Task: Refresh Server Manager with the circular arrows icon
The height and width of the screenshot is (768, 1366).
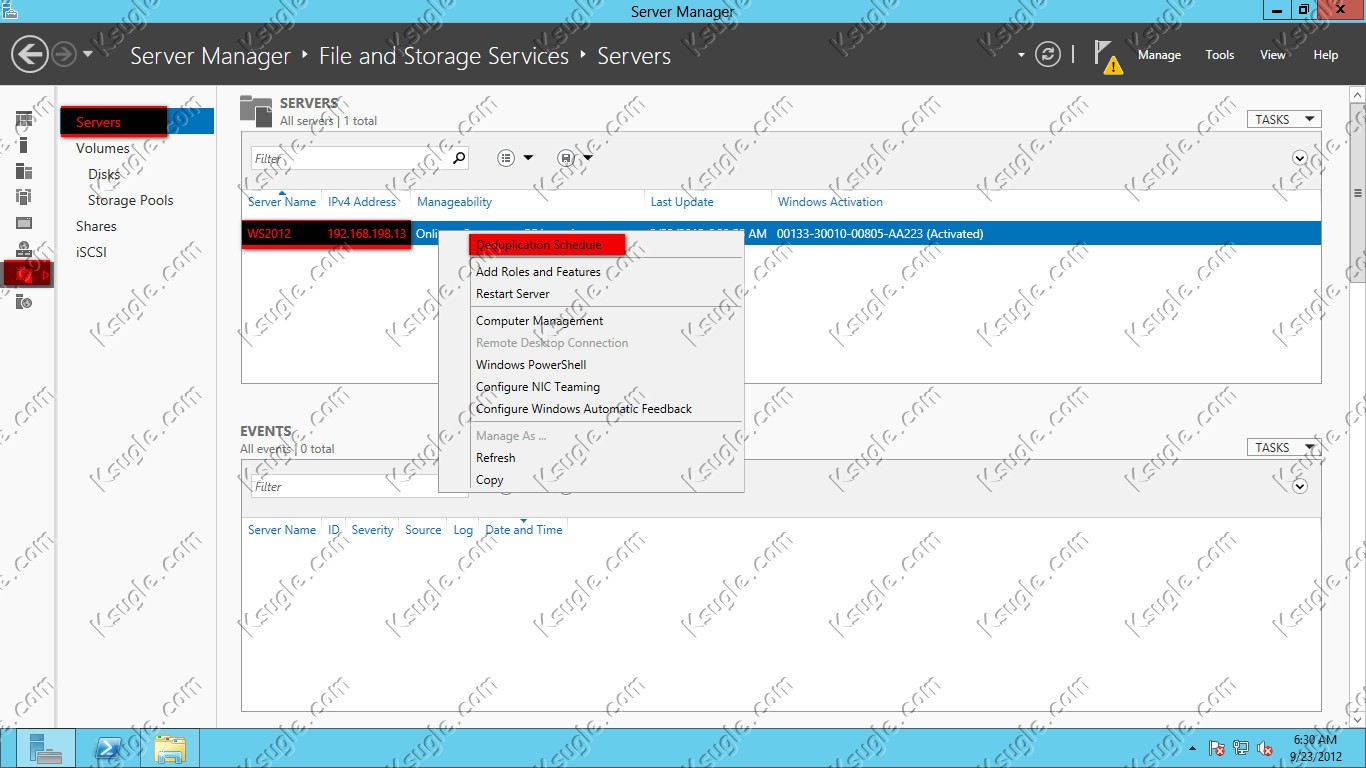Action: pyautogui.click(x=1048, y=54)
